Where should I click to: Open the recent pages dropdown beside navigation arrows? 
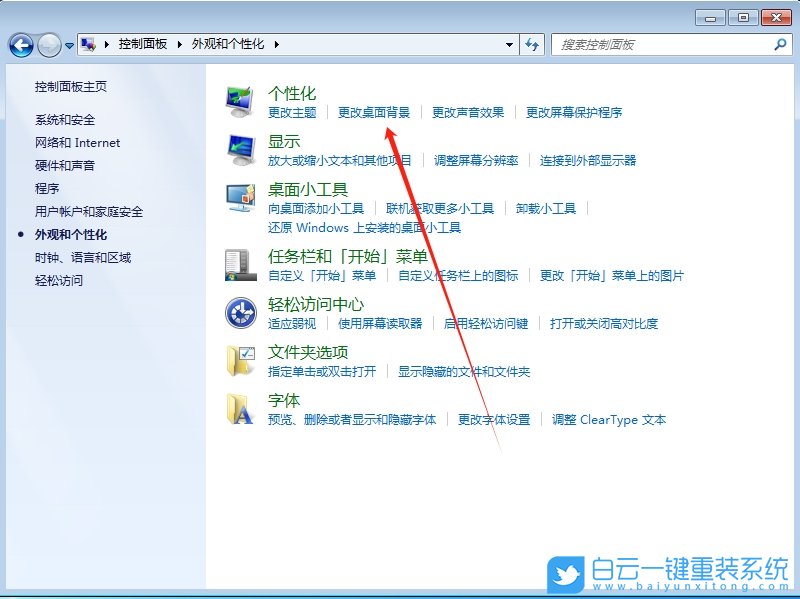[68, 44]
